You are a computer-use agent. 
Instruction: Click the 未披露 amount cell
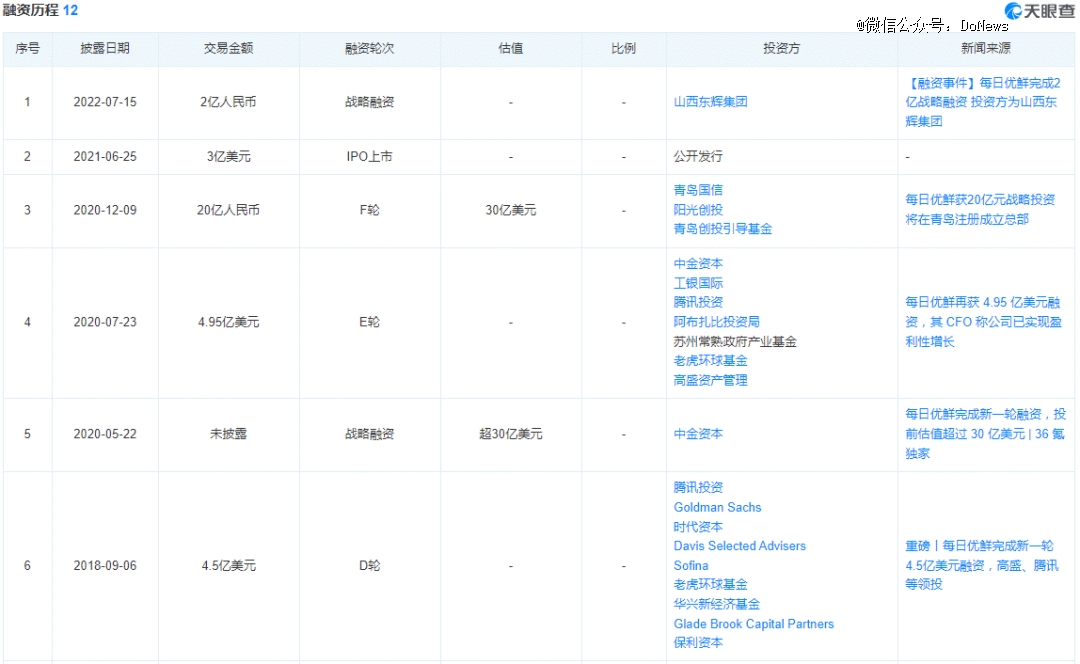(228, 434)
